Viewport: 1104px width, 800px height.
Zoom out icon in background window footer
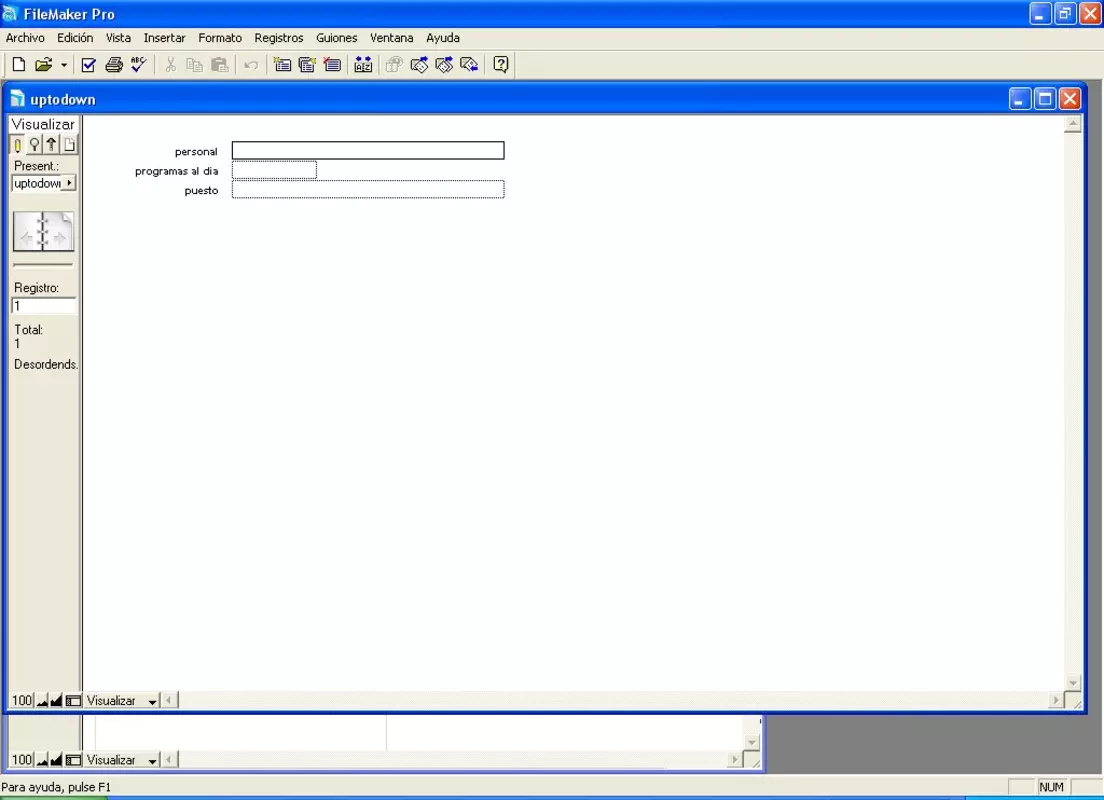click(x=42, y=760)
